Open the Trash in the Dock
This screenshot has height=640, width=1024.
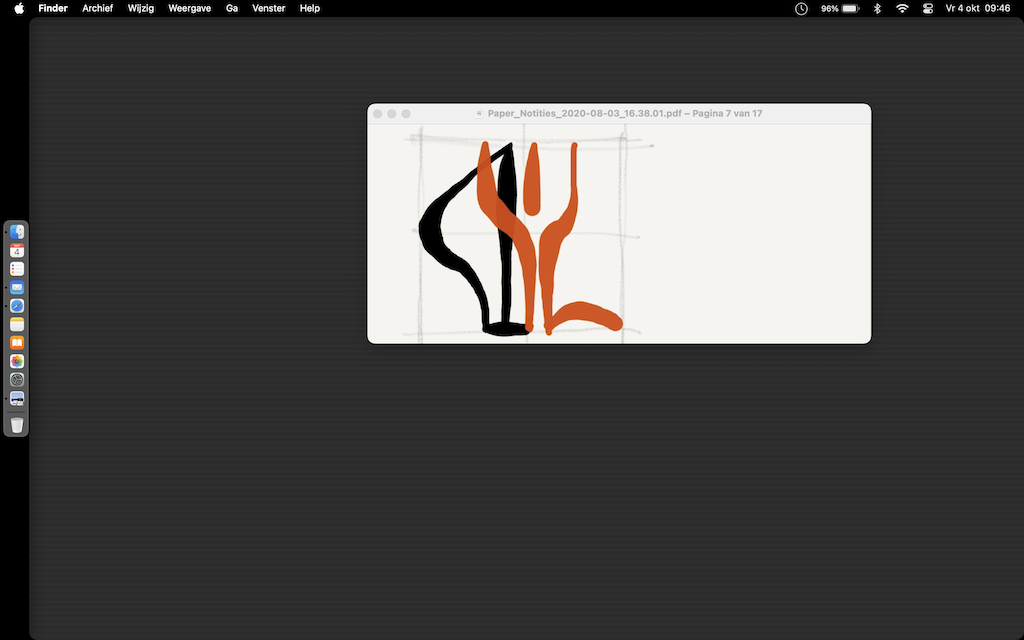pyautogui.click(x=17, y=425)
